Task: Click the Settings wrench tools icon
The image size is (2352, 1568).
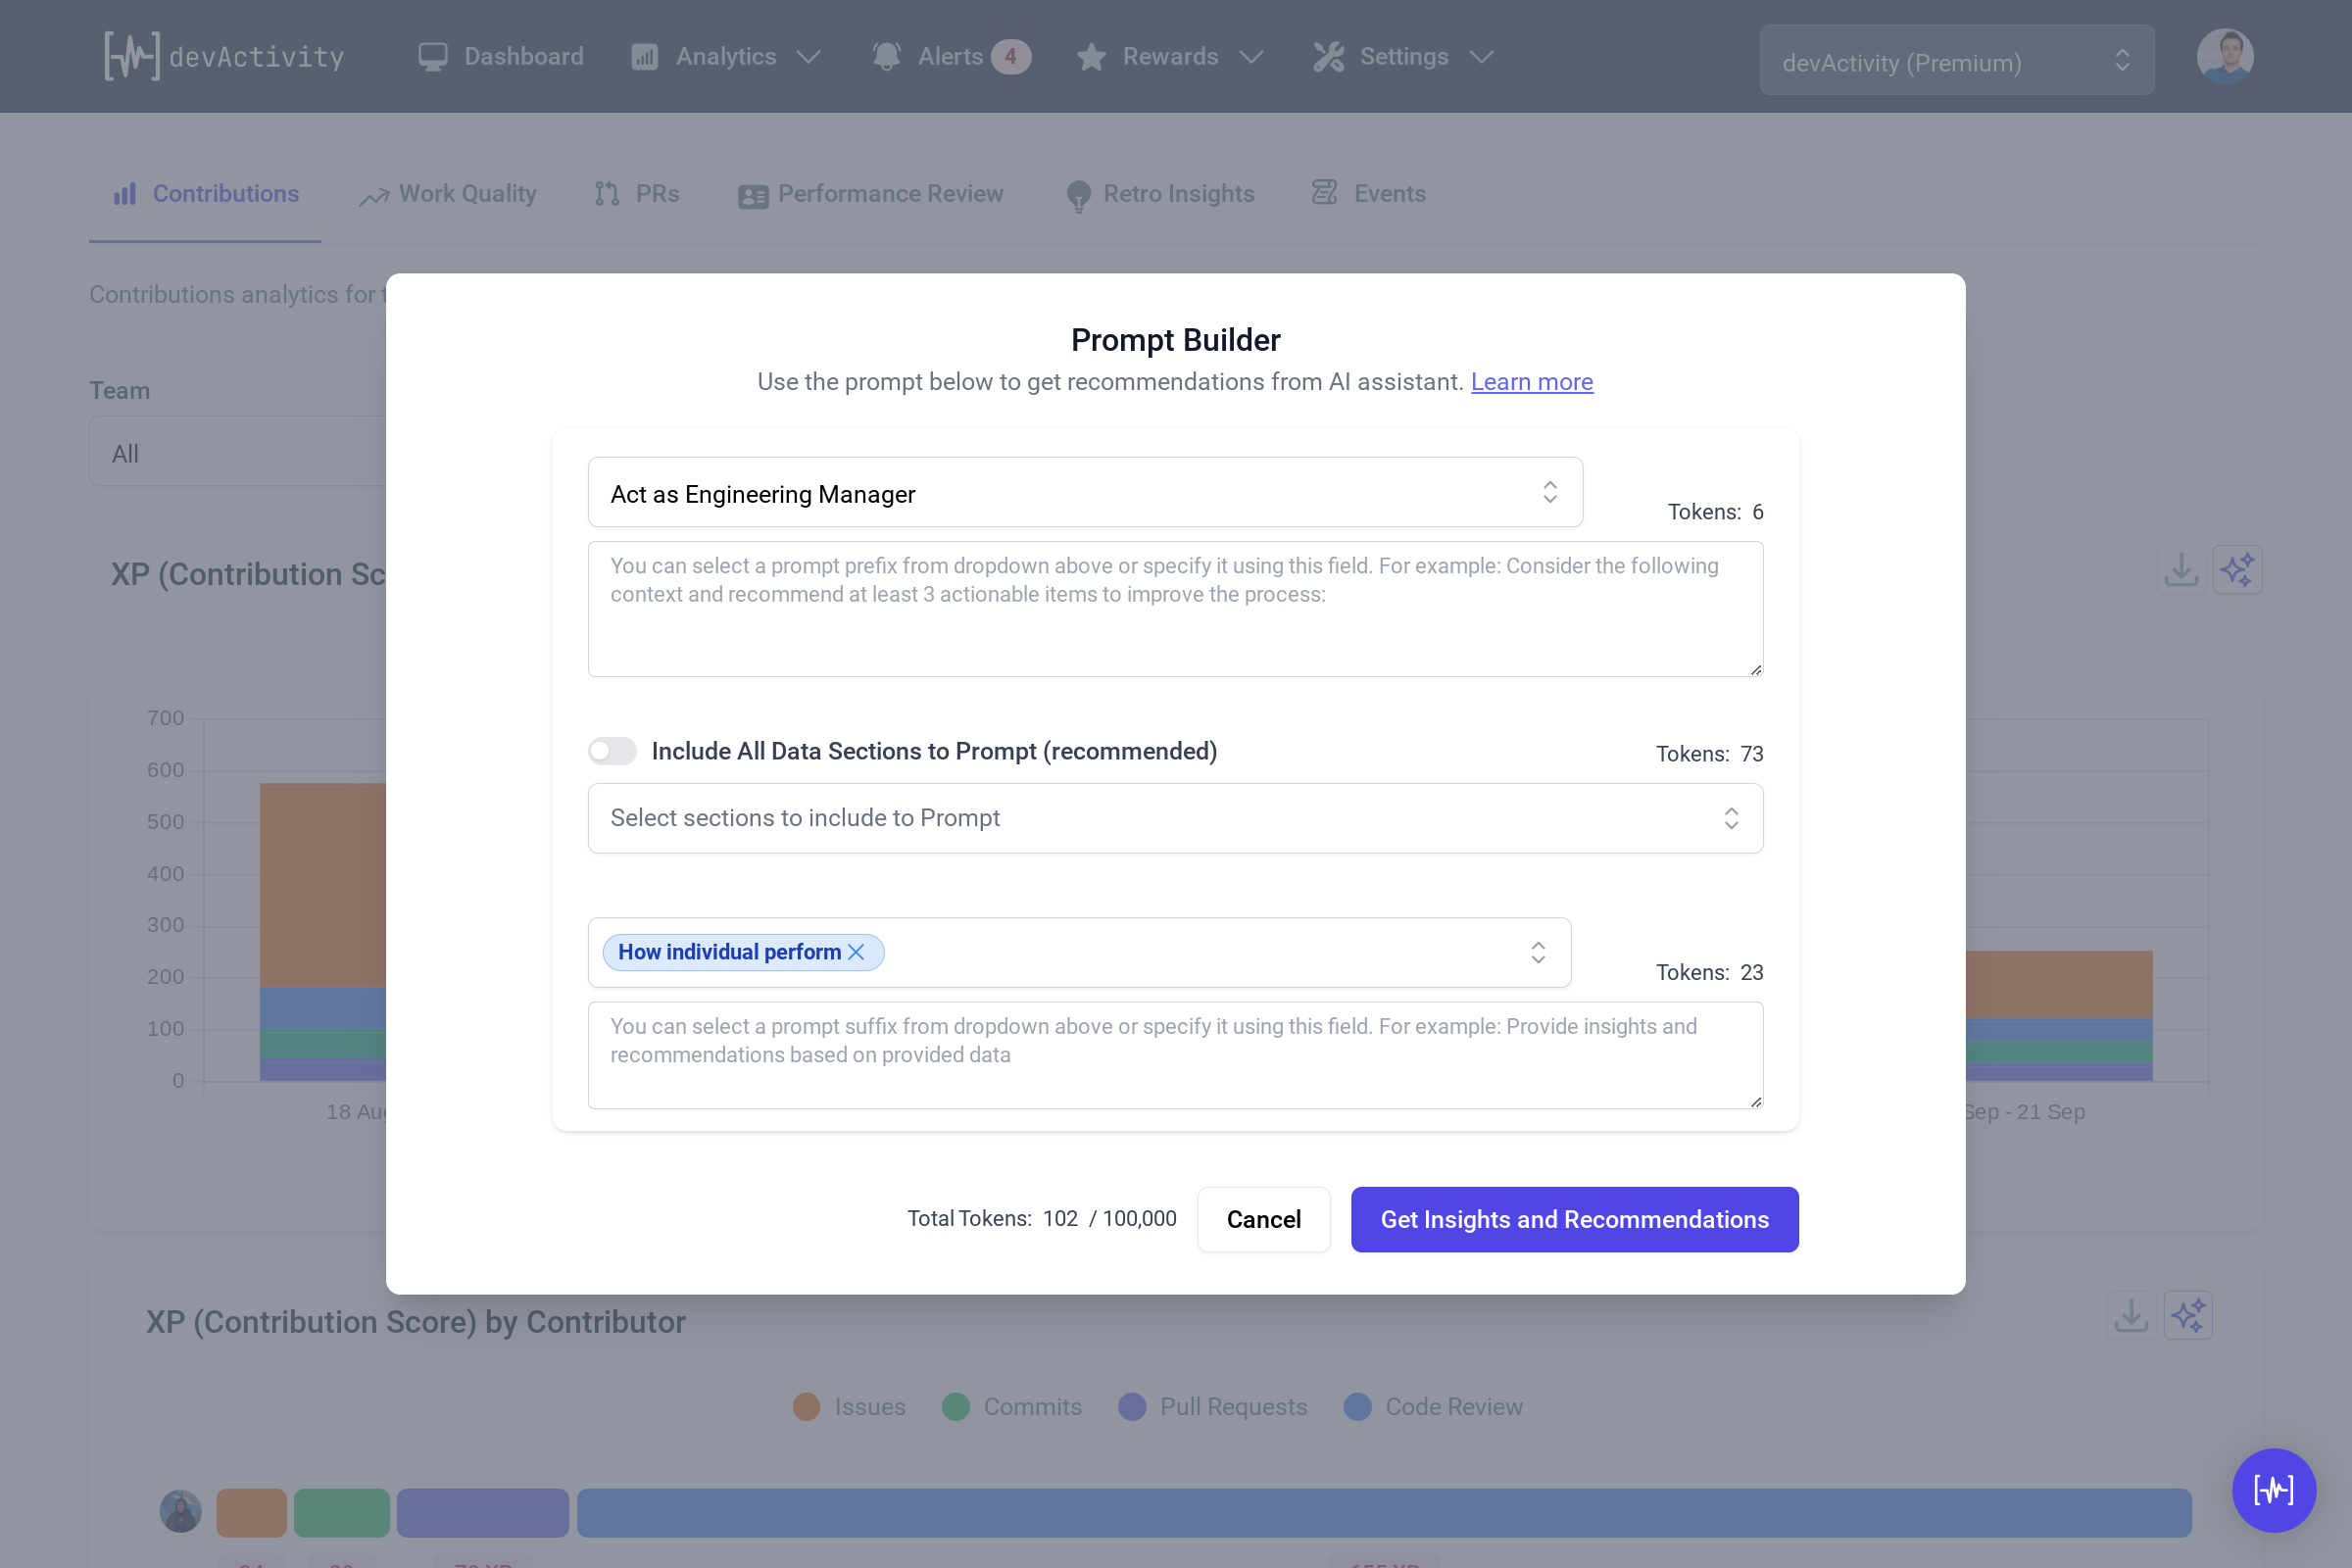Action: (1329, 56)
